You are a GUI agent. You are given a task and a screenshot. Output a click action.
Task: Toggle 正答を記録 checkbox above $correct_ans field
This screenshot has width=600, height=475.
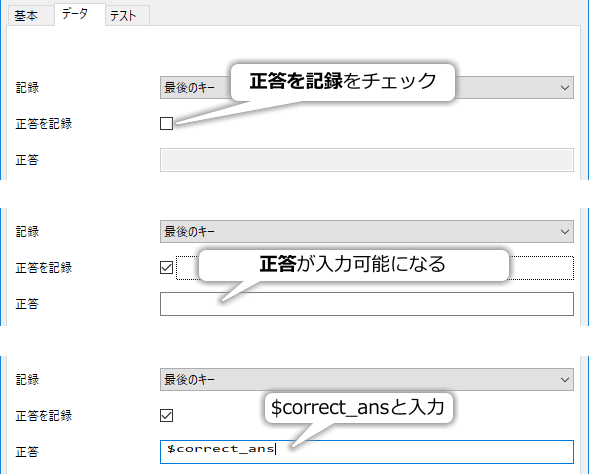click(166, 415)
